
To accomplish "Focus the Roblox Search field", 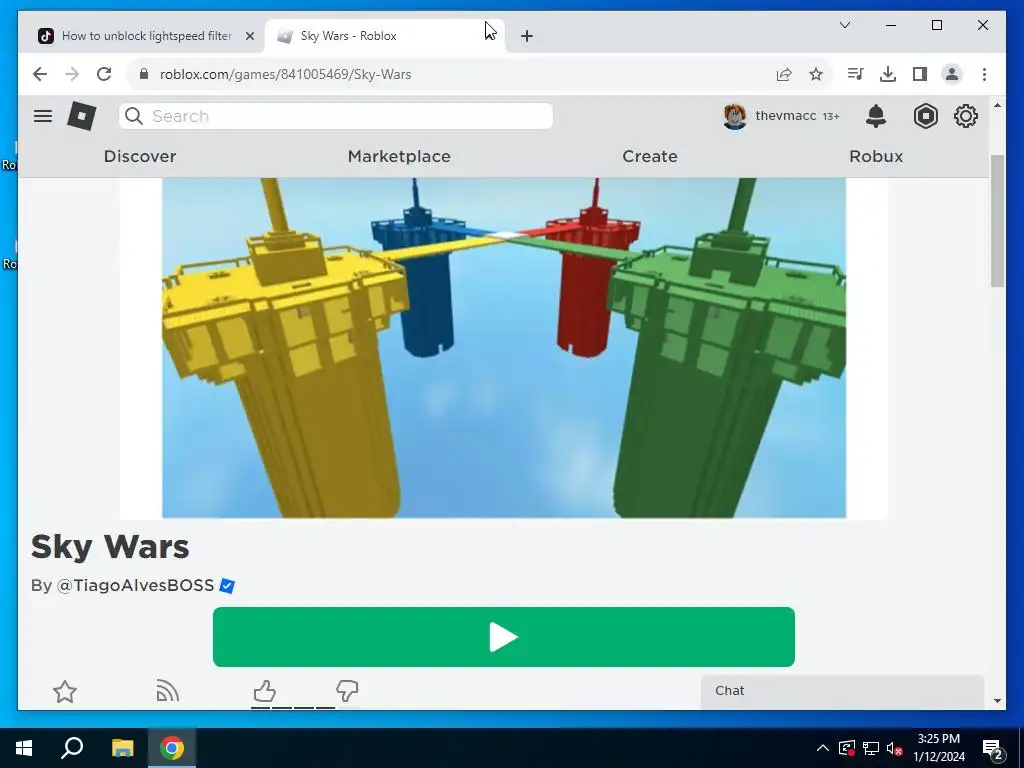I will click(336, 116).
